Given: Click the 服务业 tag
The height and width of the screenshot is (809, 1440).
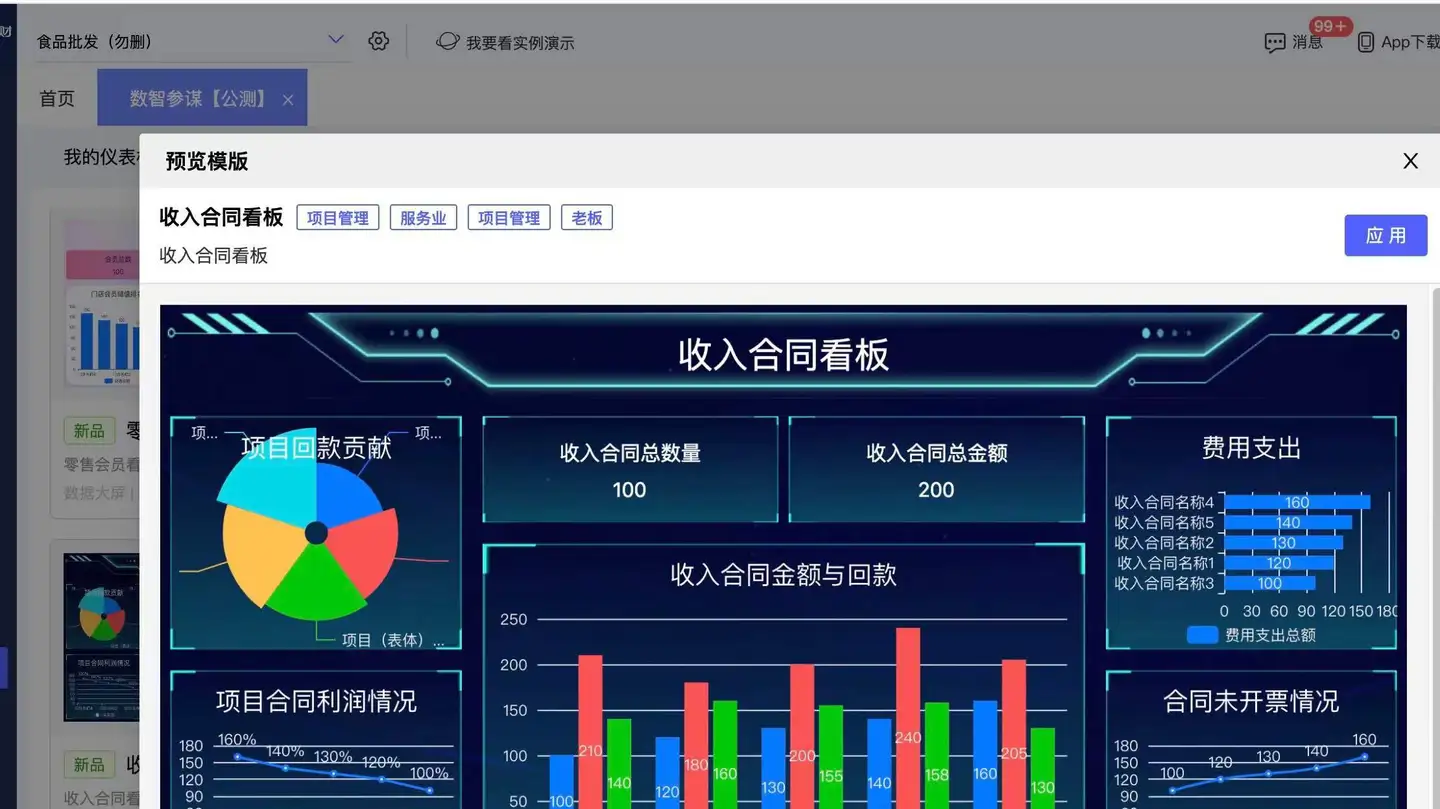Looking at the screenshot, I should click(x=423, y=218).
